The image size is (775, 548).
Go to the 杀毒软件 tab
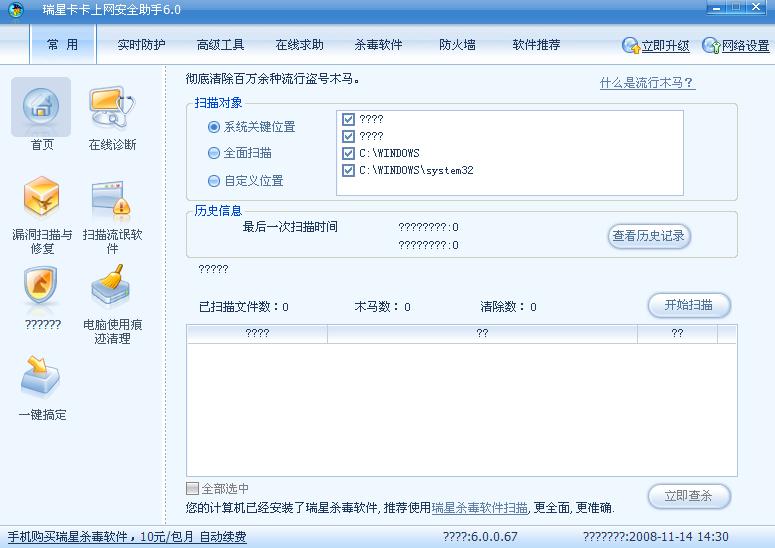click(x=378, y=45)
